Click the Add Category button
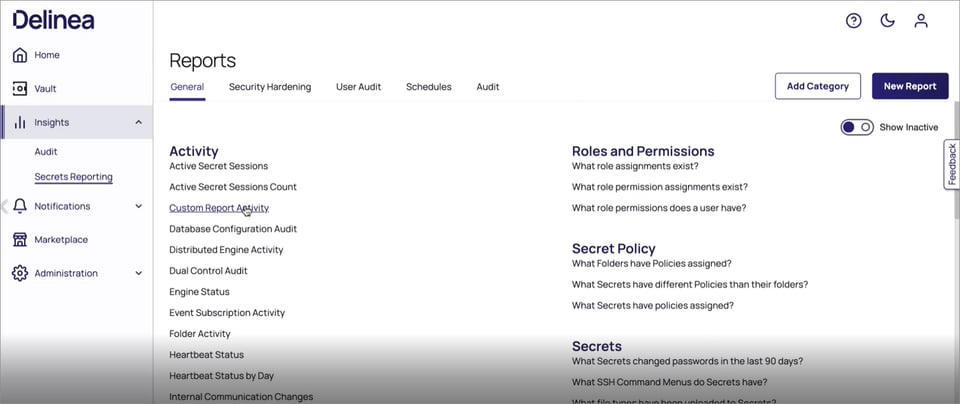Image resolution: width=960 pixels, height=404 pixels. (817, 86)
